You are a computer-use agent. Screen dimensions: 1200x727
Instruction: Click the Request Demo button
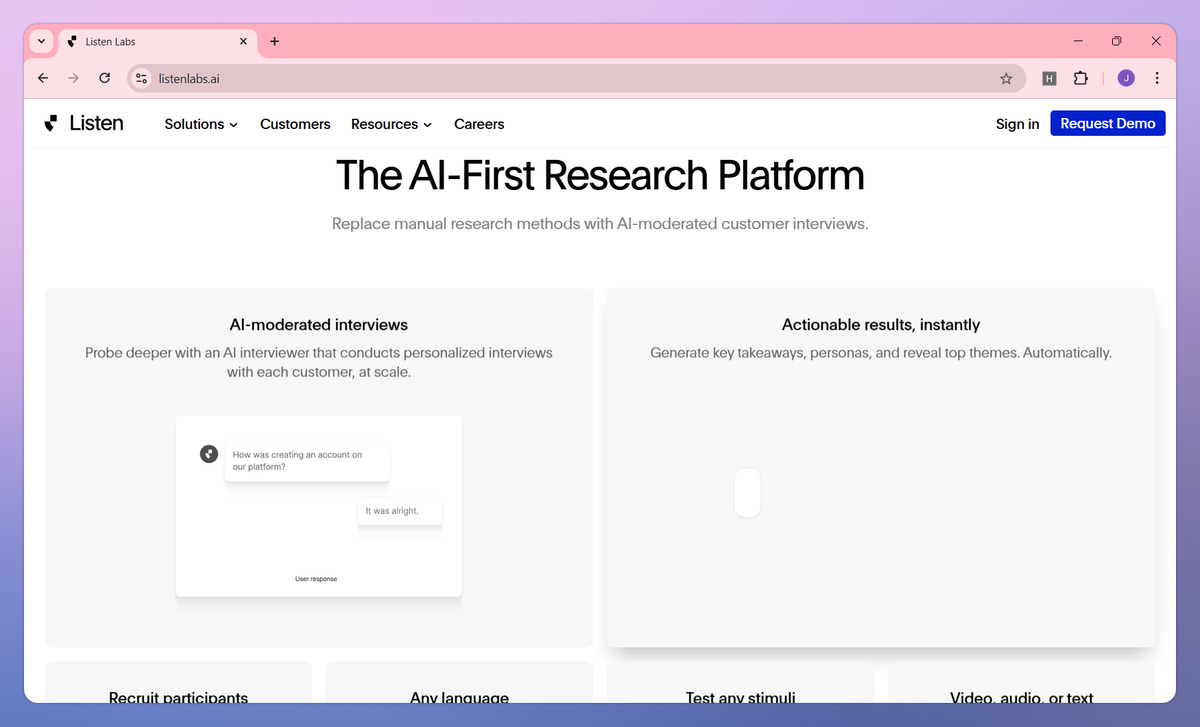tap(1108, 123)
